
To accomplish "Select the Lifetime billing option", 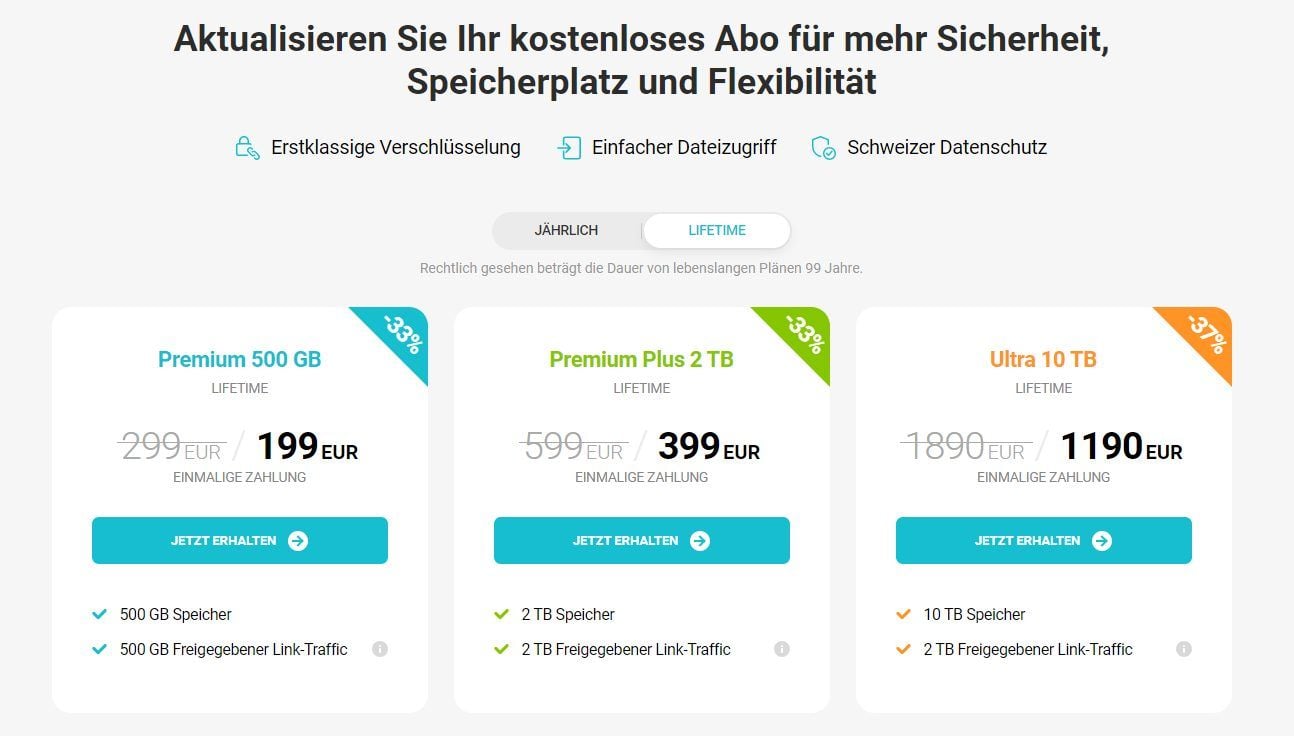I will pyautogui.click(x=717, y=230).
